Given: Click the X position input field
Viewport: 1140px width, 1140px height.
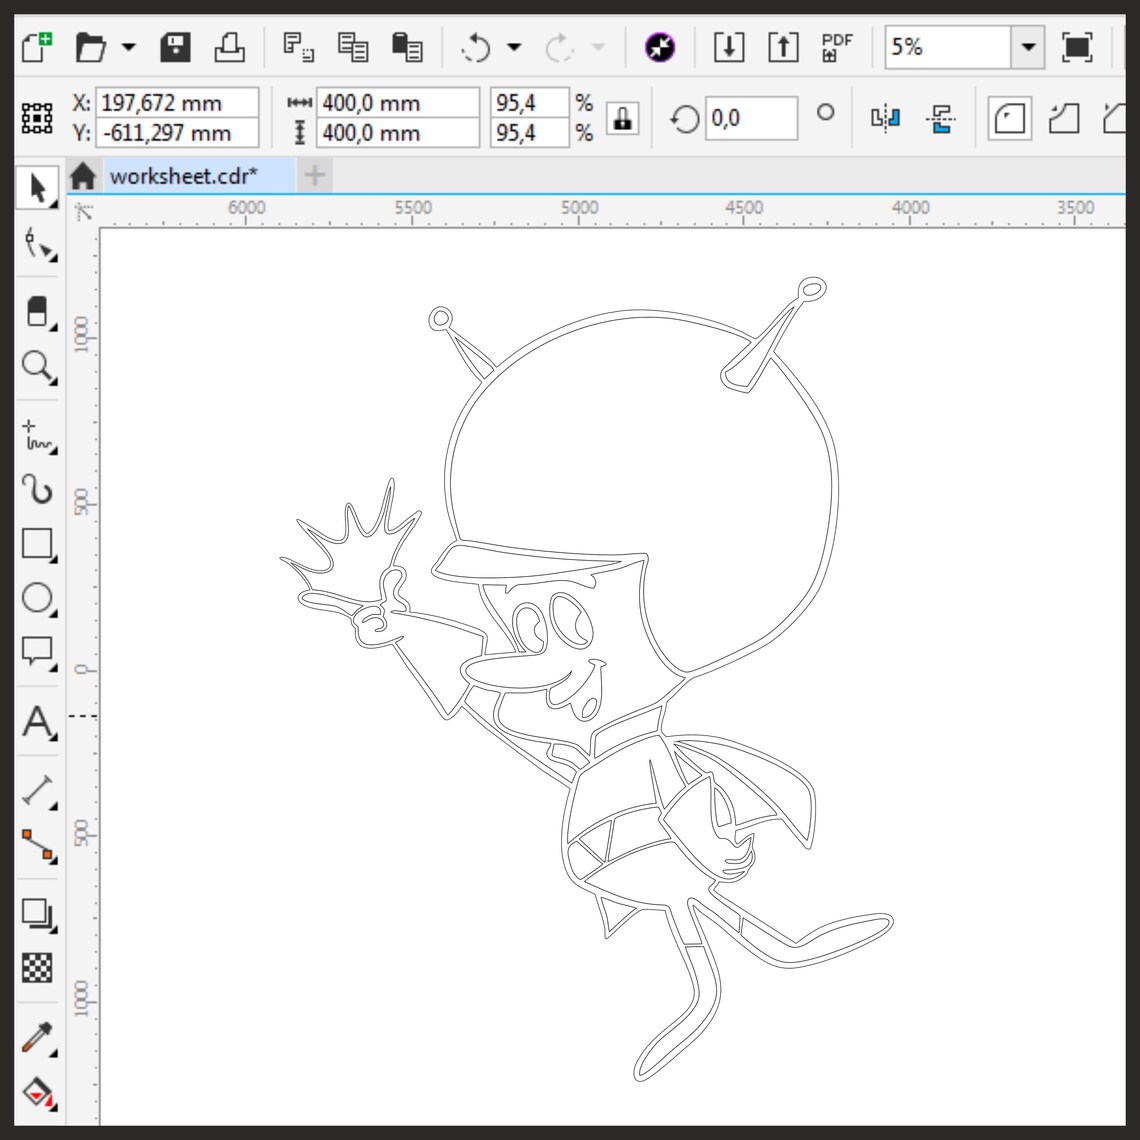Looking at the screenshot, I should coord(180,102).
